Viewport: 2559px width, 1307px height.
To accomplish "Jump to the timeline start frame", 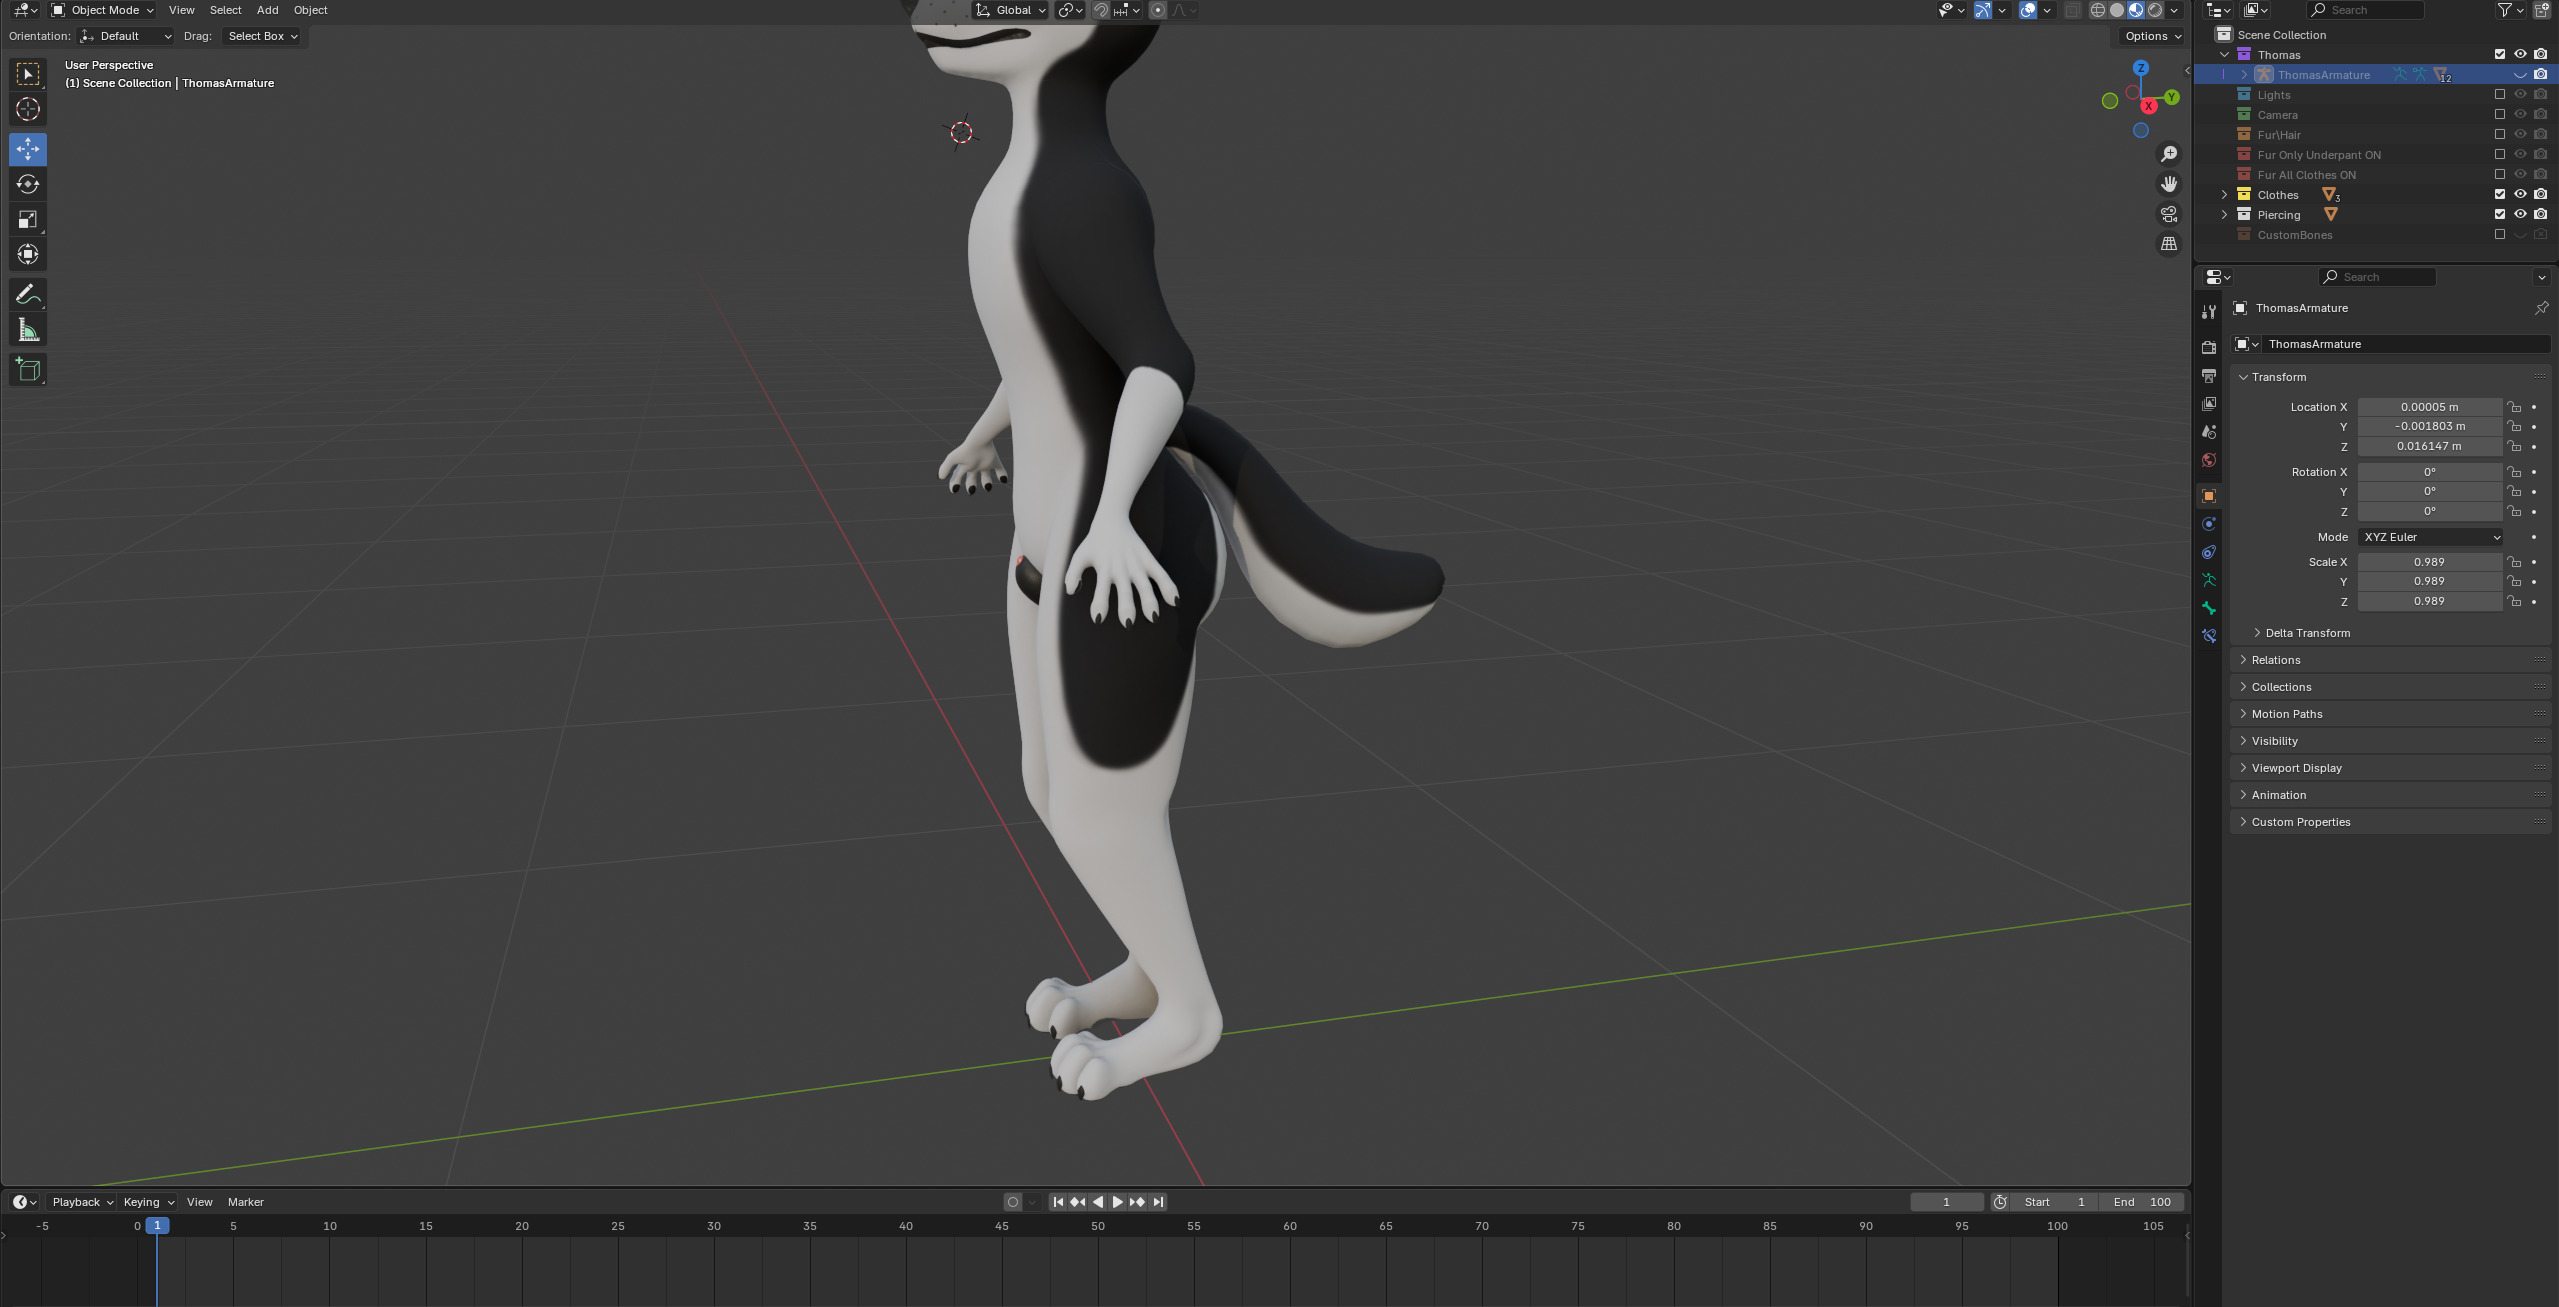I will click(x=1057, y=1202).
